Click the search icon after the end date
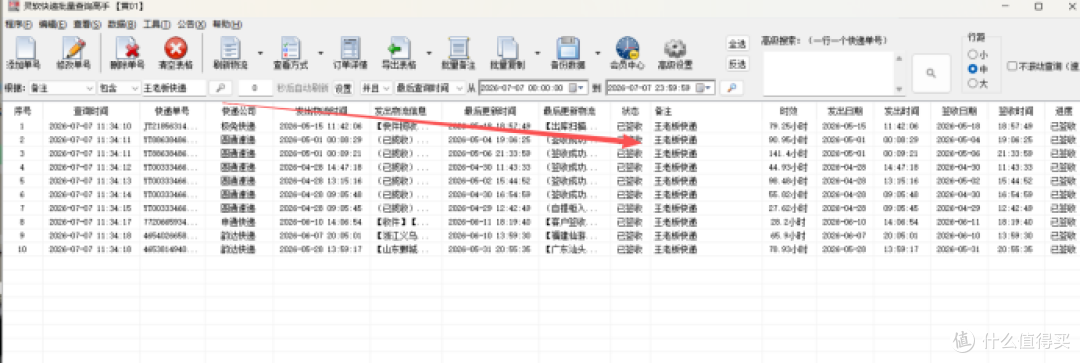This screenshot has width=1080, height=363. point(731,88)
